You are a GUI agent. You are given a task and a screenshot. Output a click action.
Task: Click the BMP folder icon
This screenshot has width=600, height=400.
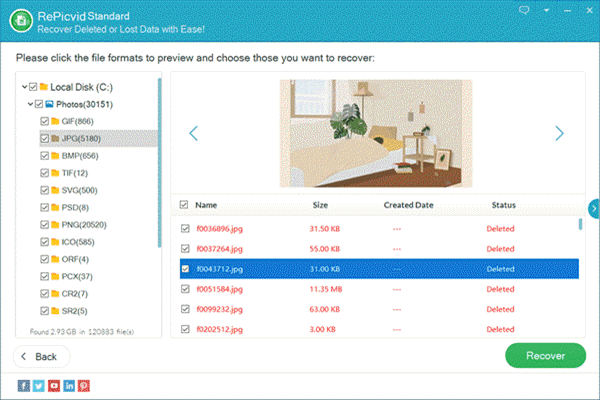coord(55,156)
